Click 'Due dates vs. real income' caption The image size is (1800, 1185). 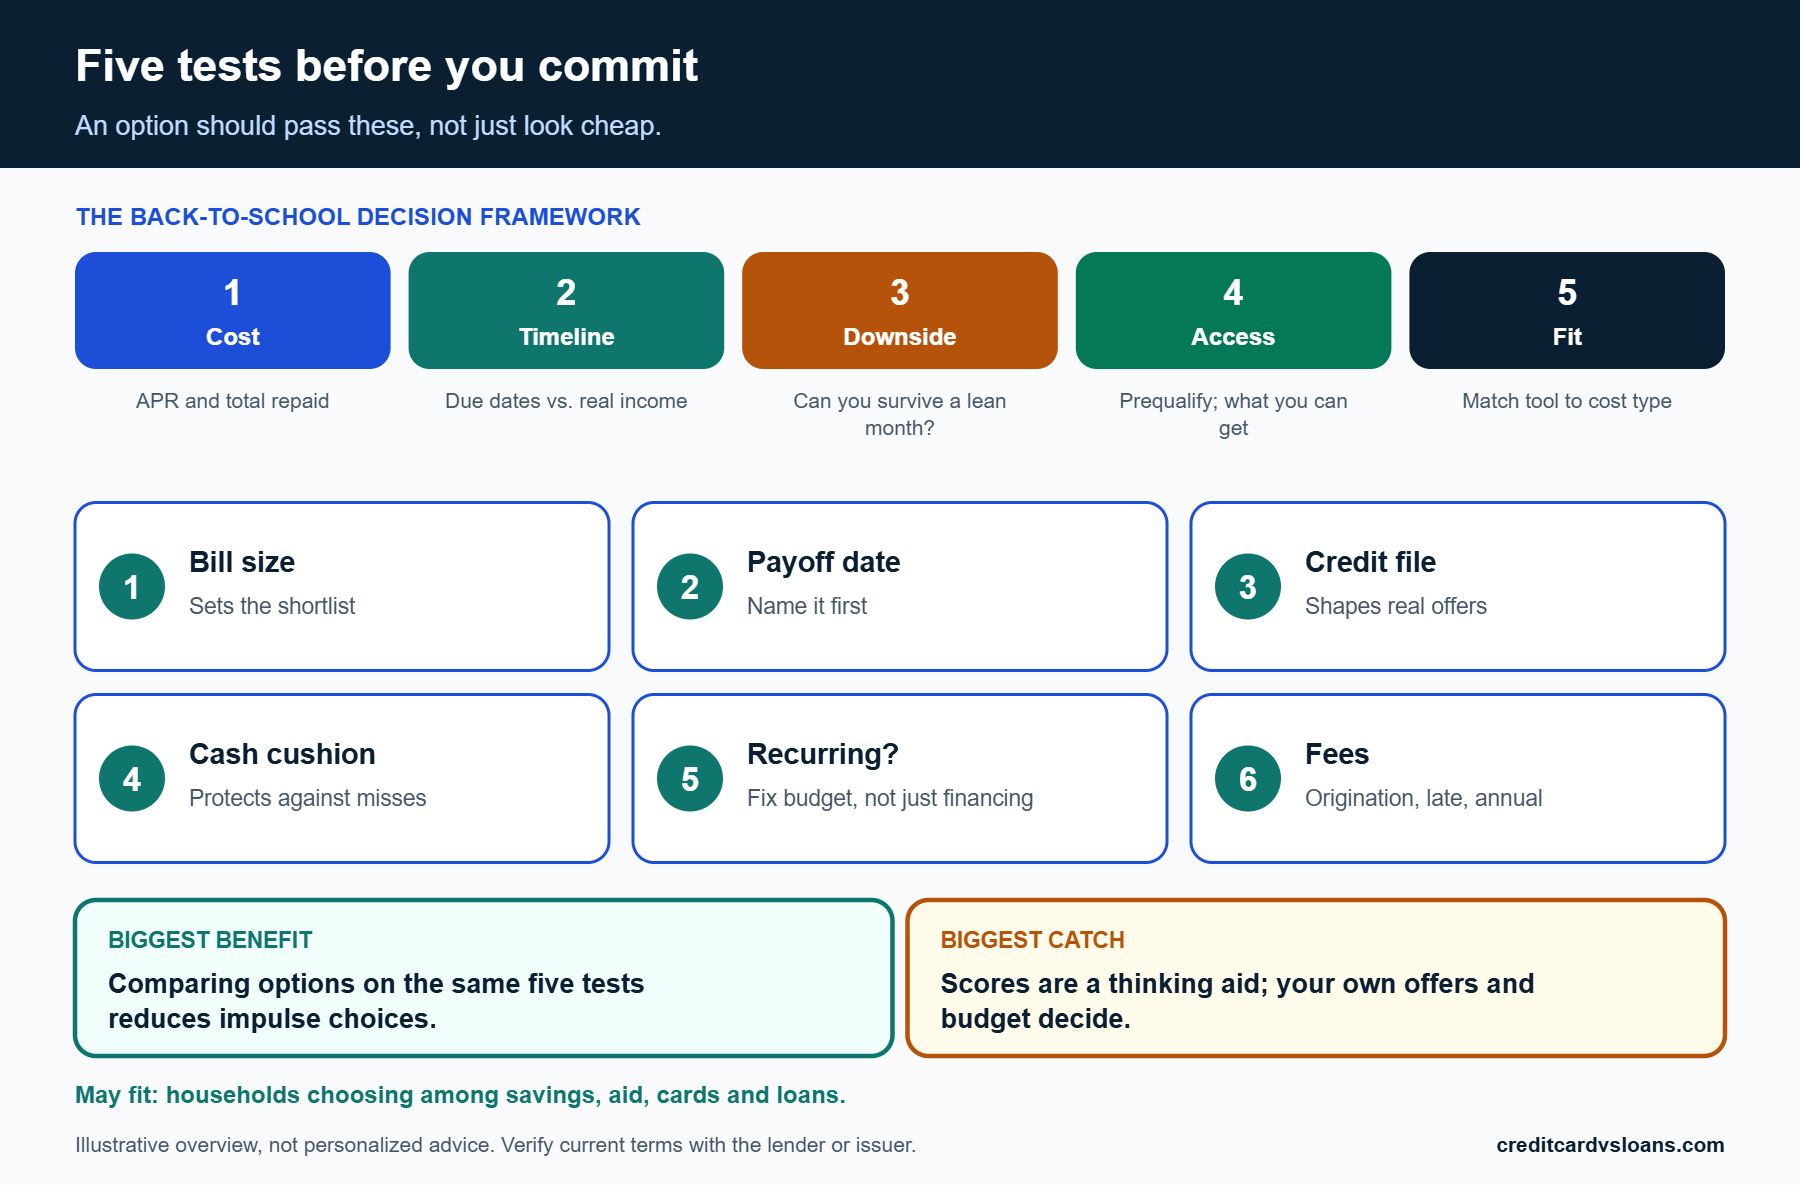[566, 401]
